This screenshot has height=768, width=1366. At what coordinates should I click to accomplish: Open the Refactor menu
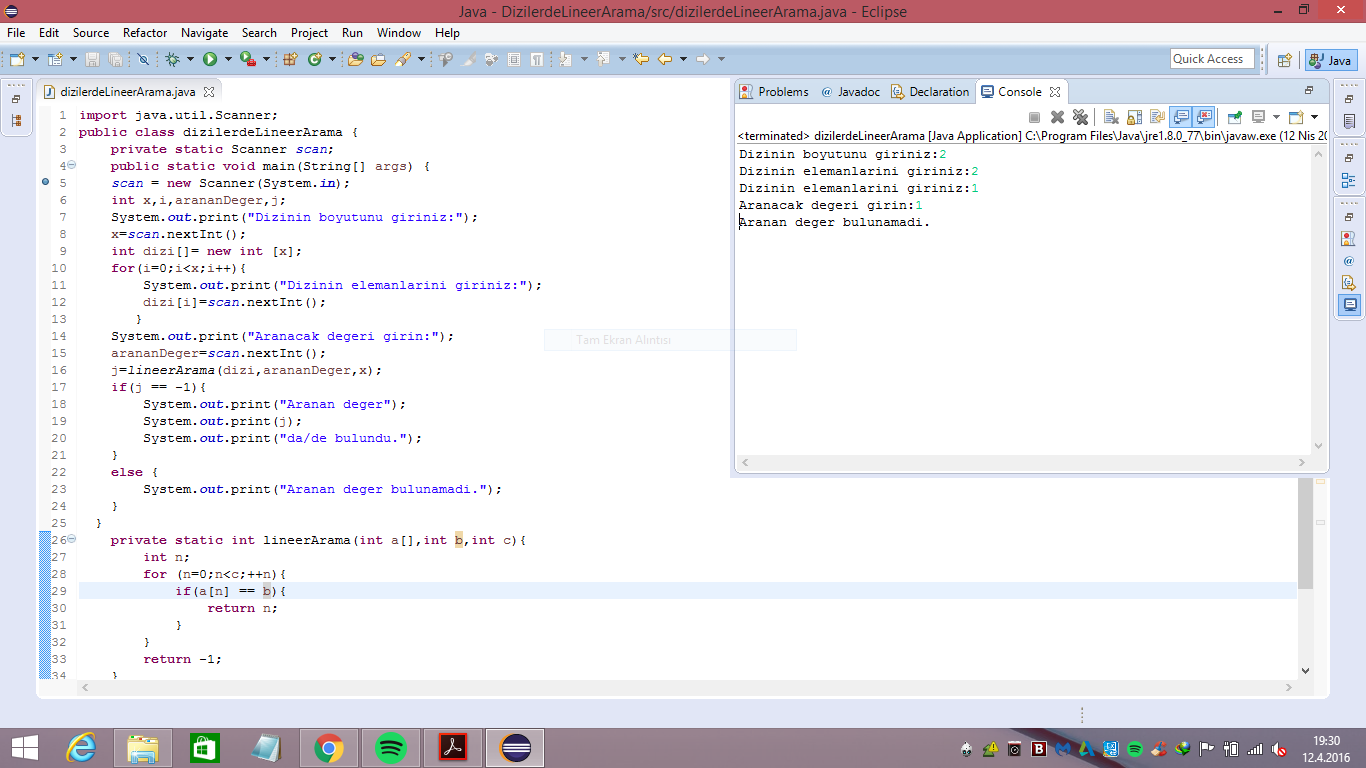point(145,33)
